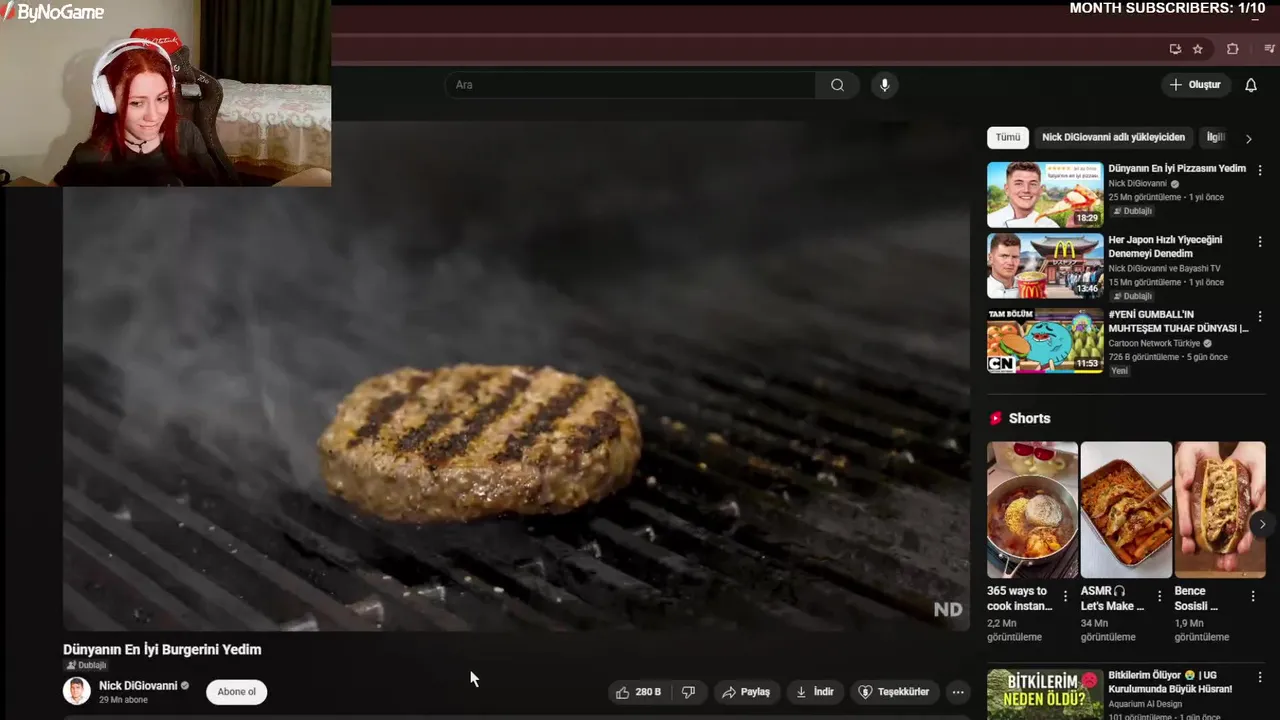1280x720 pixels.
Task: Click the burger video player area
Action: point(516,376)
